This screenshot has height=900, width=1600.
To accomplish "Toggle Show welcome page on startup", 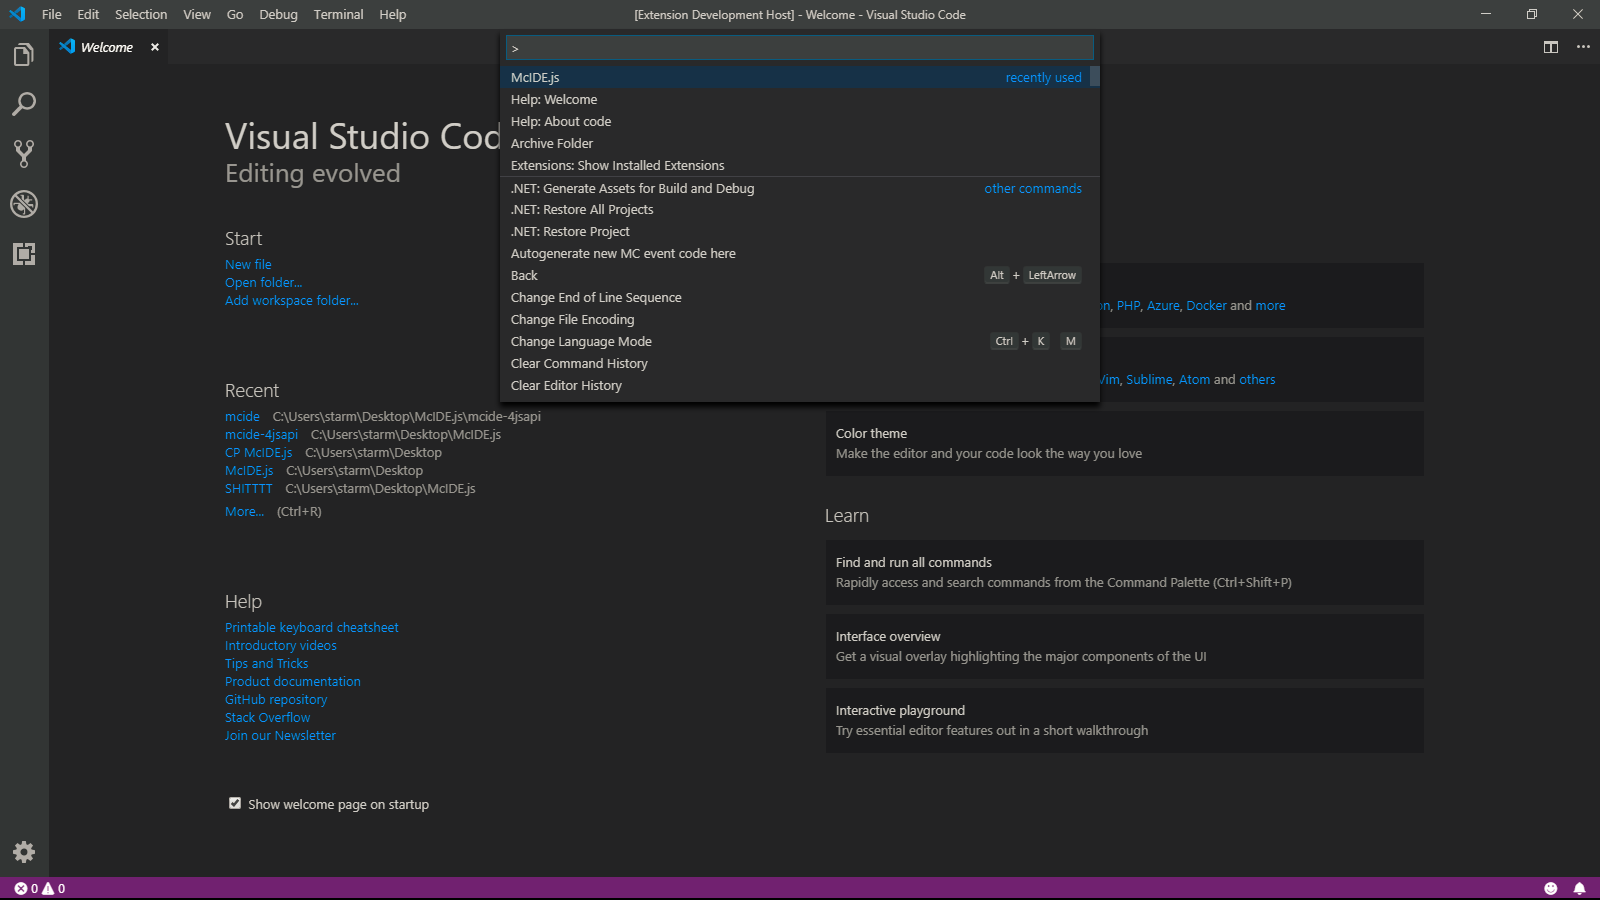I will point(235,803).
